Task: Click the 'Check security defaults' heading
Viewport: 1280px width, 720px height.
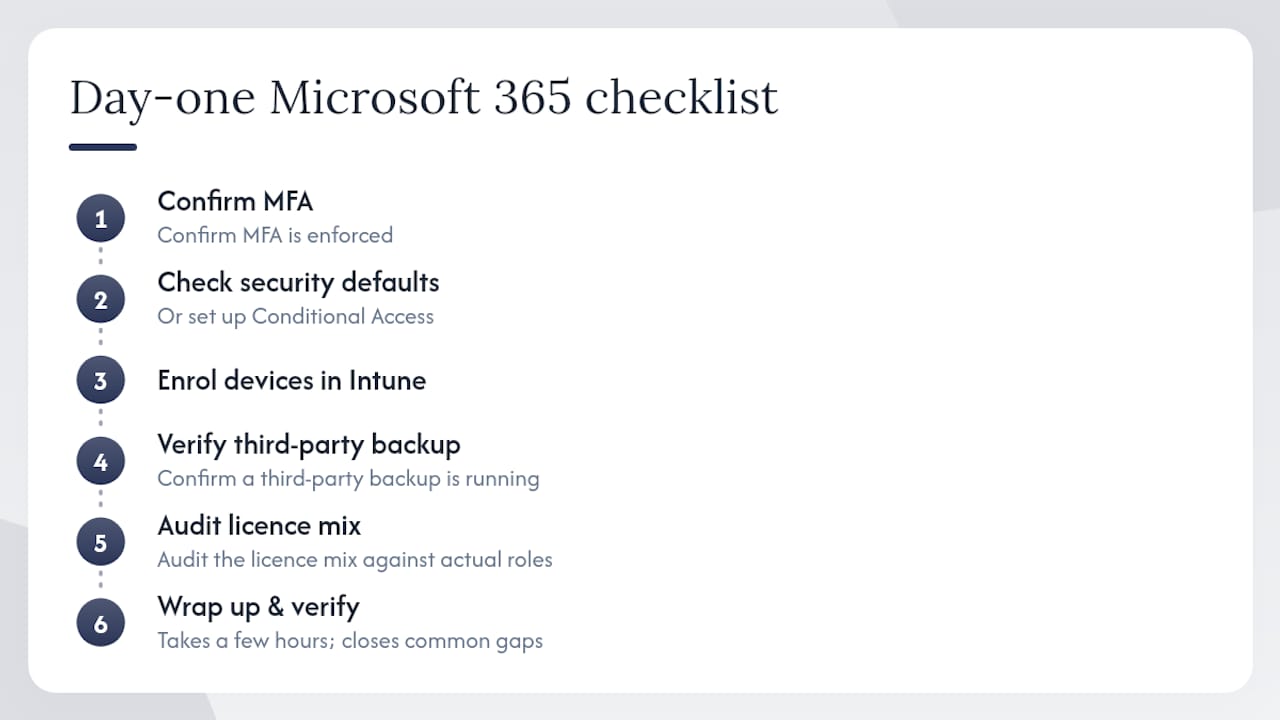Action: click(x=298, y=282)
